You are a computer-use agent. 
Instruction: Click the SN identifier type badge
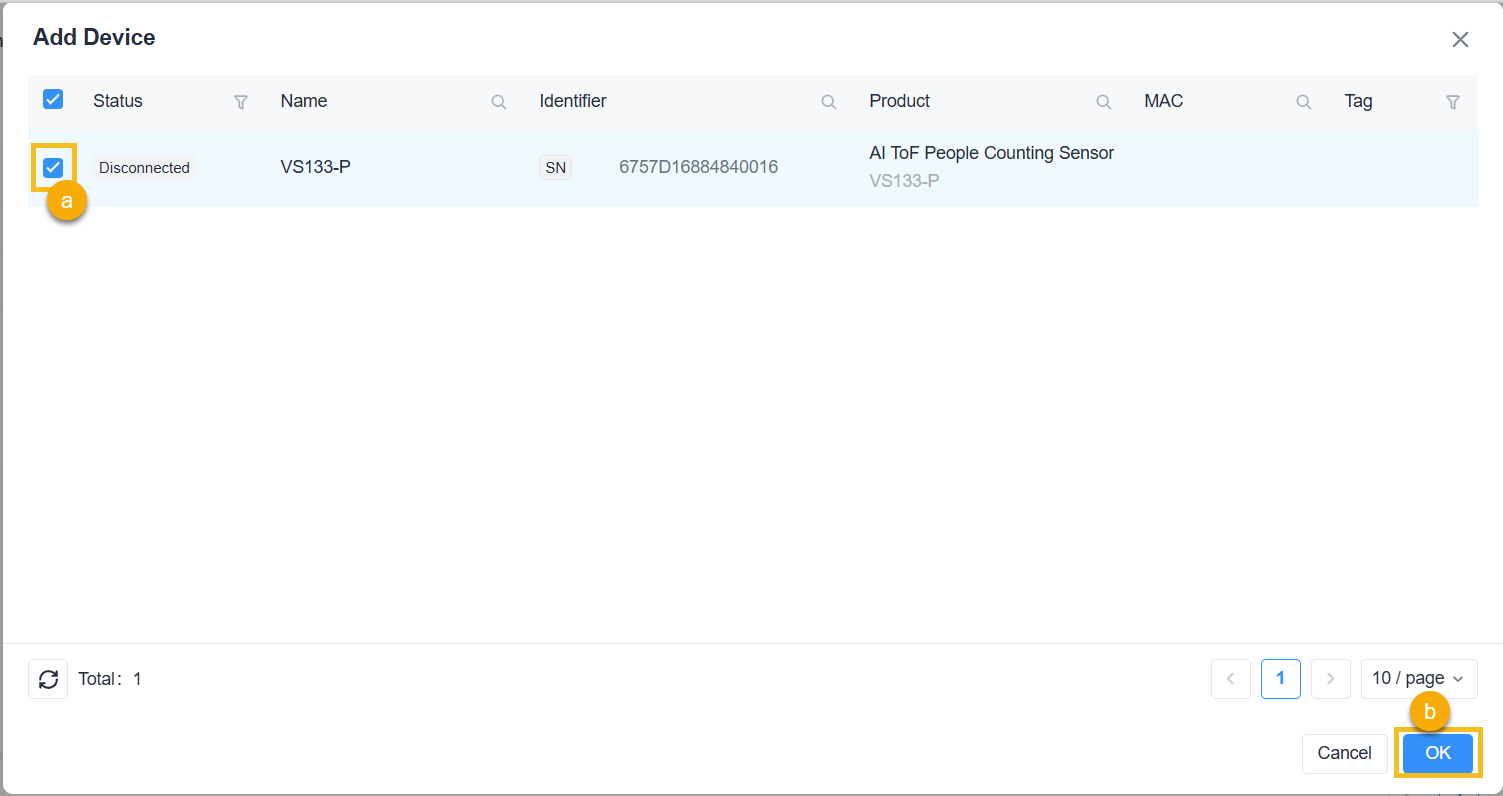pyautogui.click(x=555, y=168)
